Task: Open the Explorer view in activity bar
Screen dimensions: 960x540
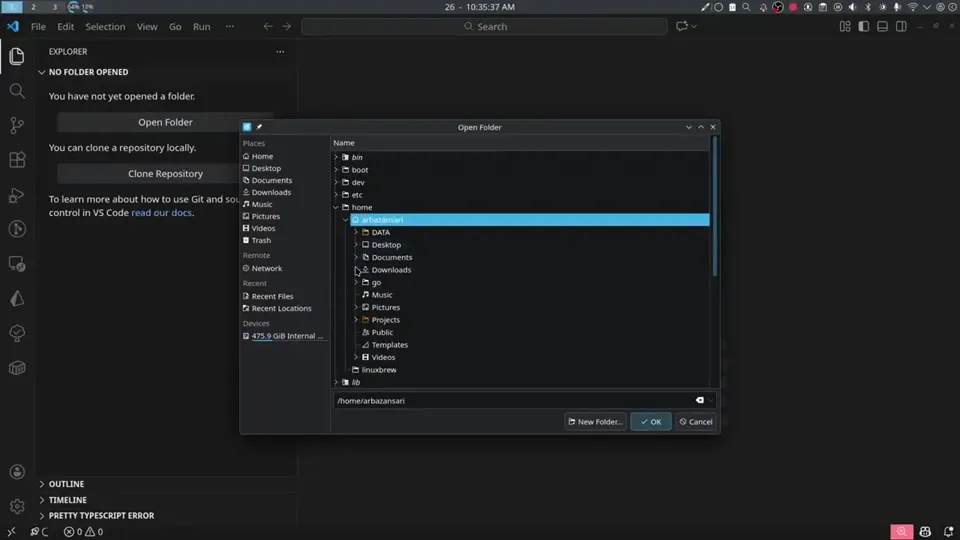Action: [x=17, y=56]
